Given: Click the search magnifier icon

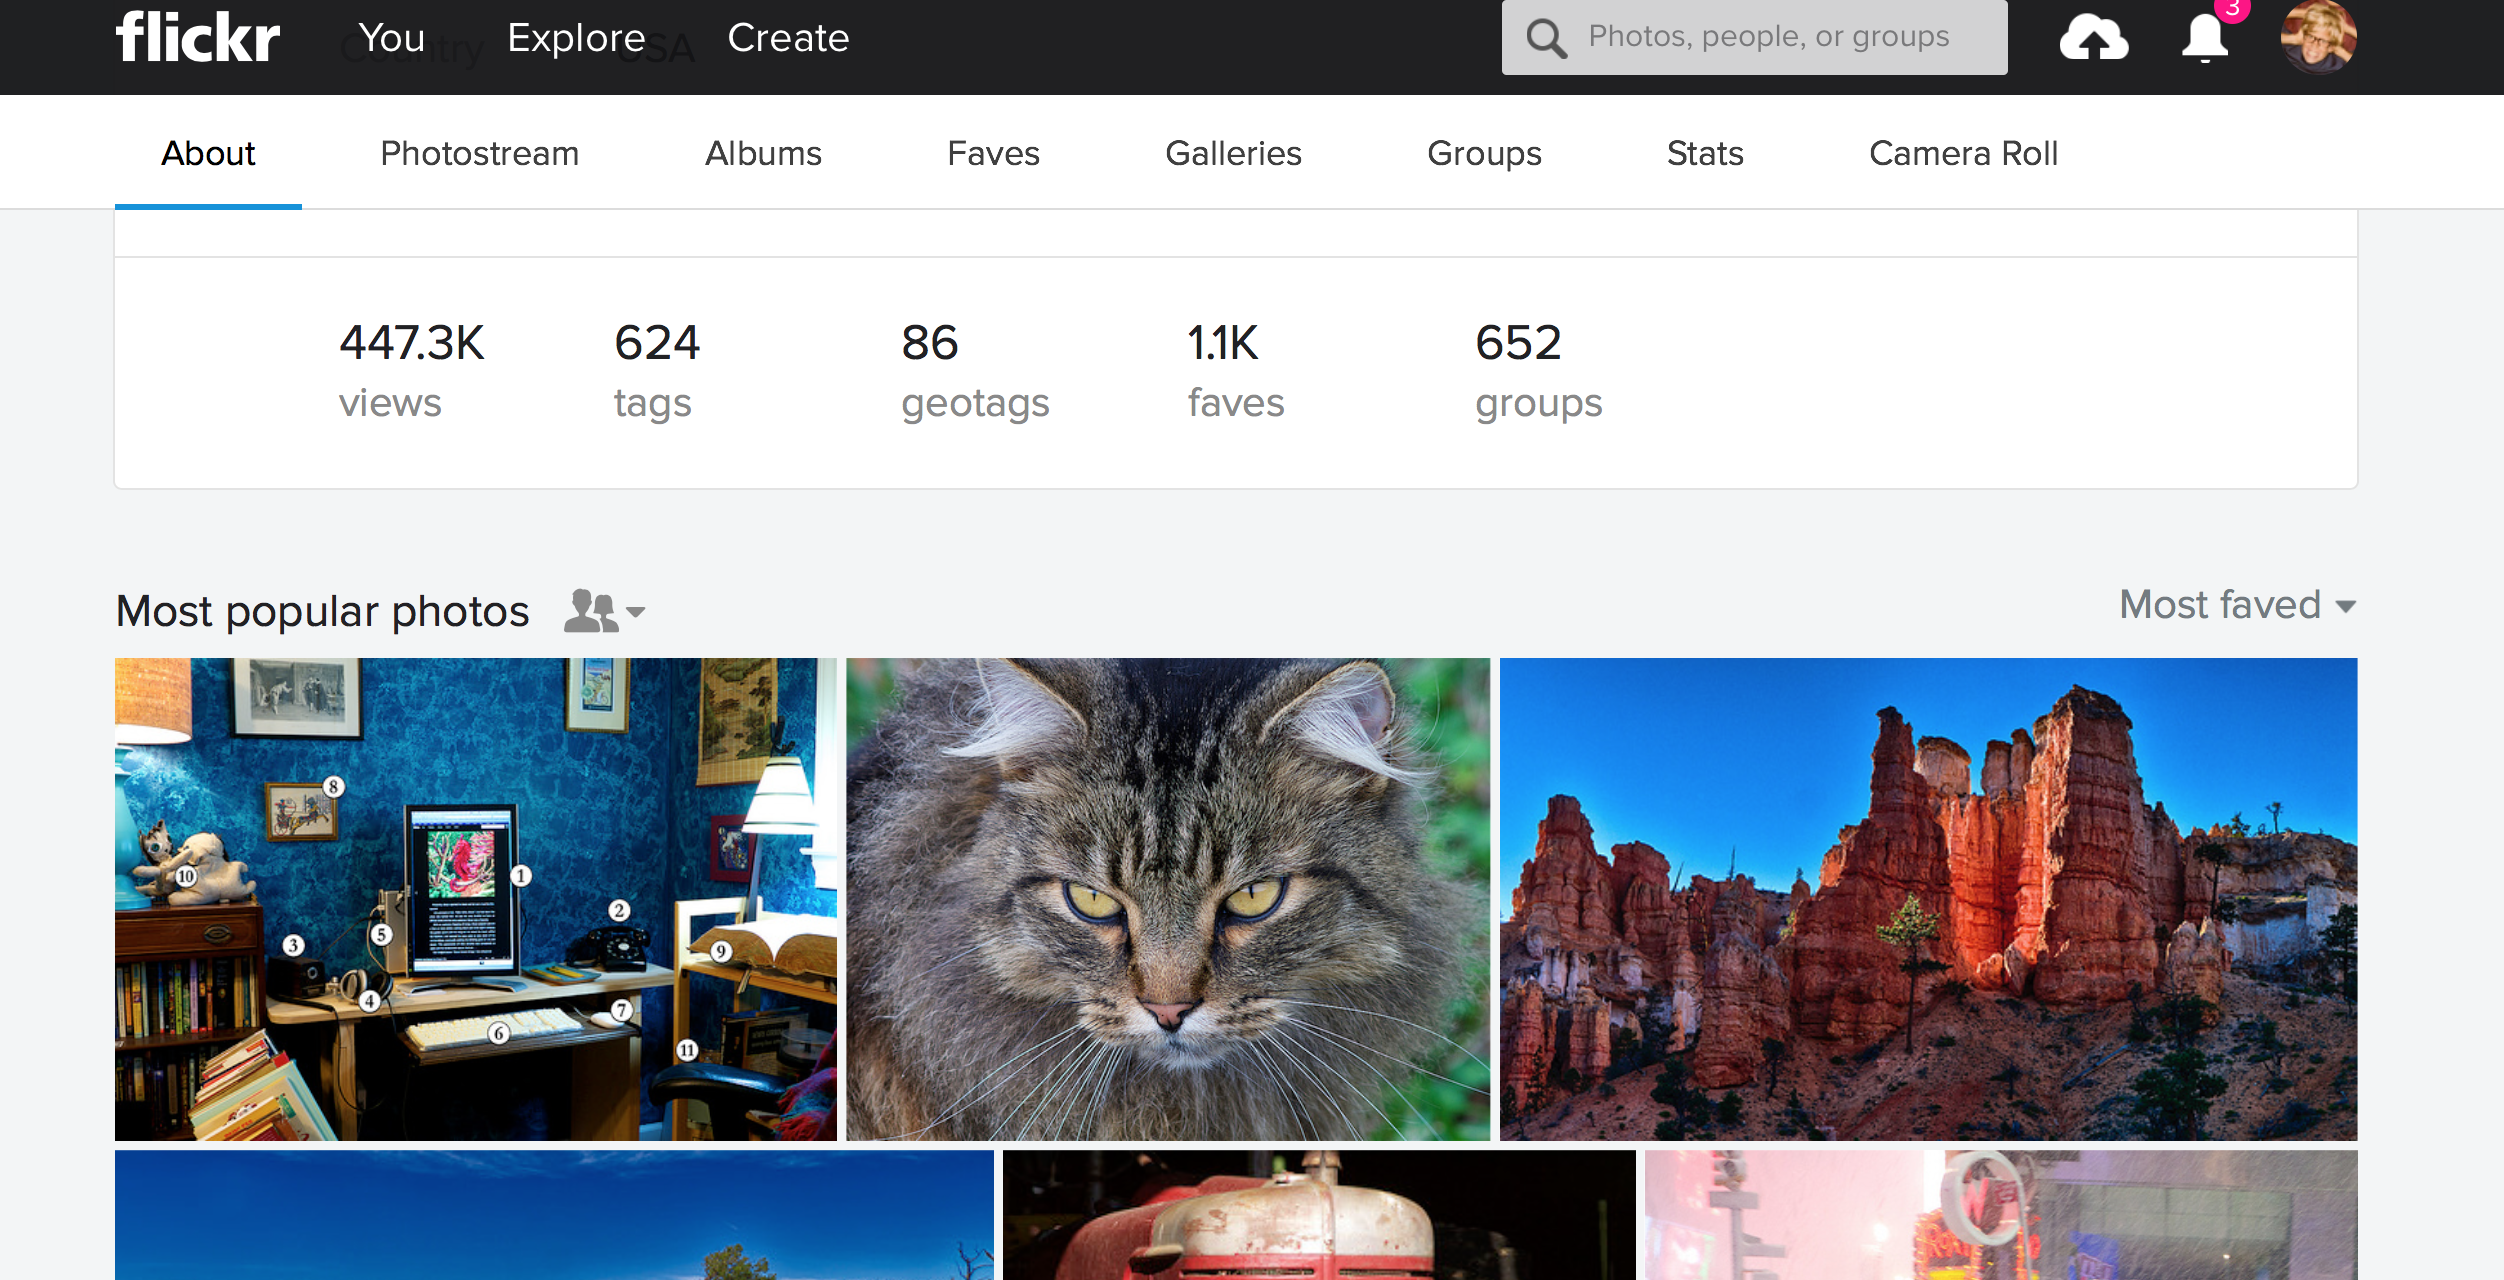Looking at the screenshot, I should coord(1546,38).
